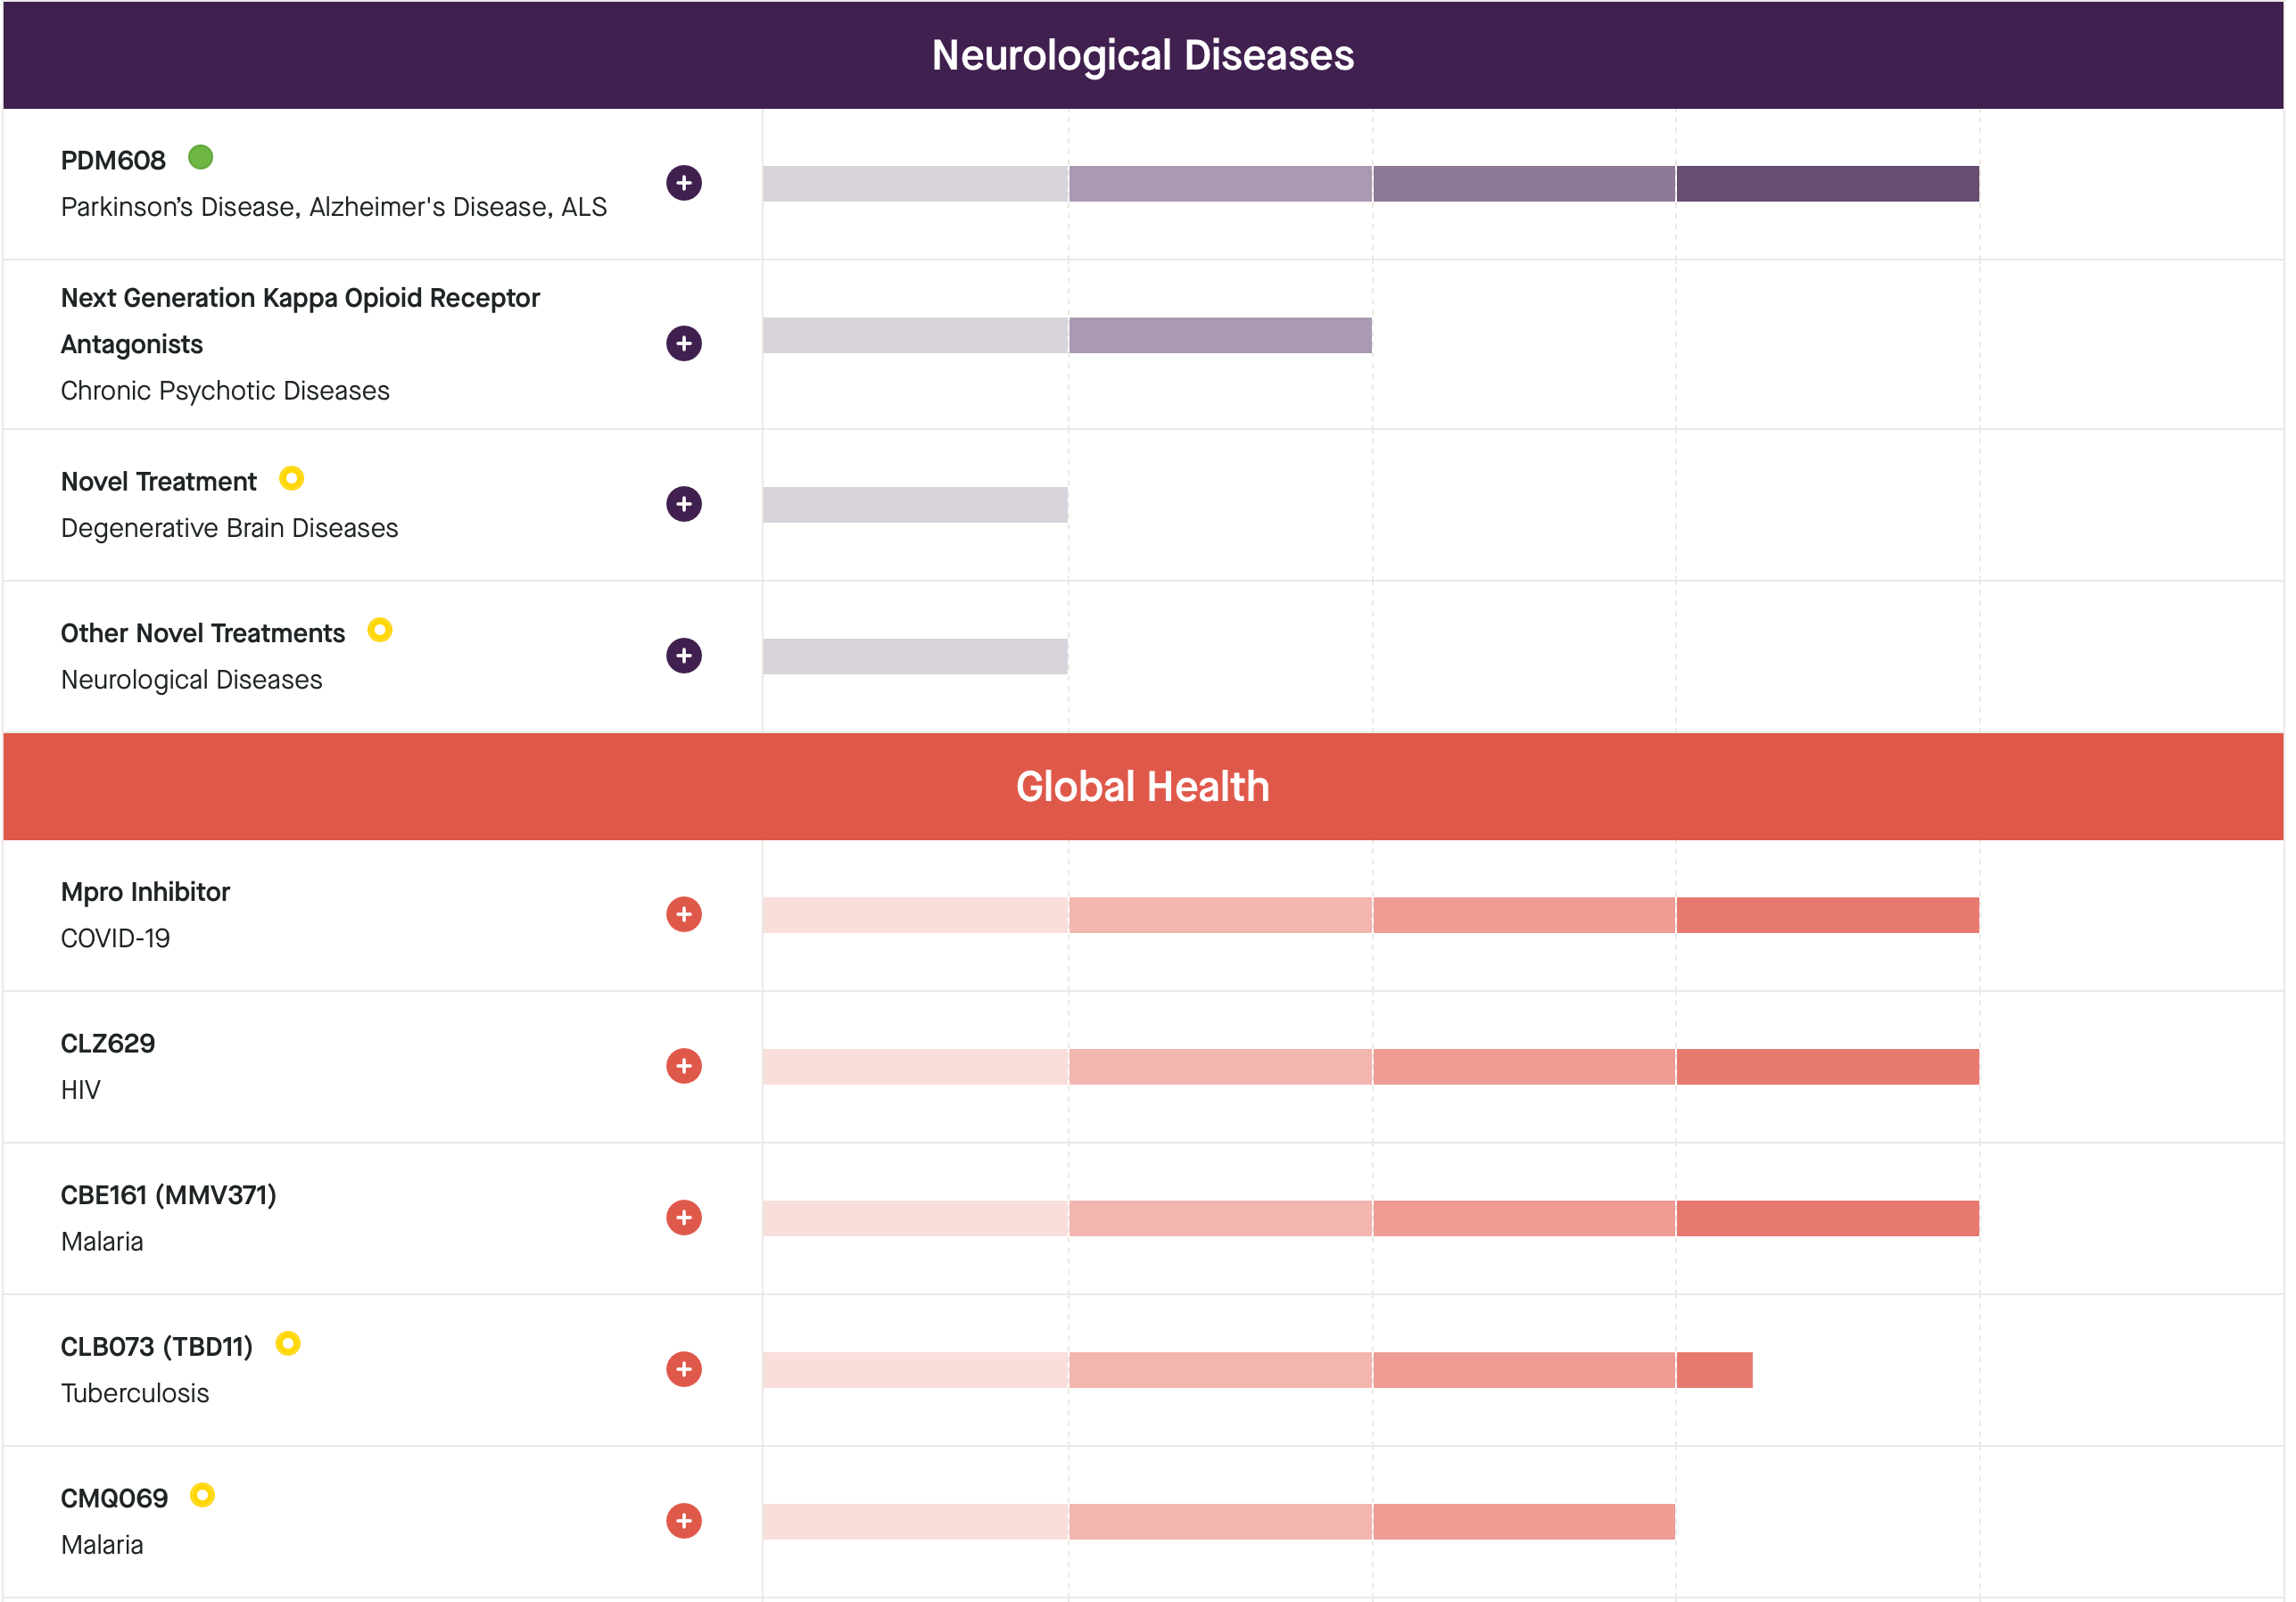
Task: Click short final segment of CLB073 progress bar
Action: click(x=1714, y=1370)
